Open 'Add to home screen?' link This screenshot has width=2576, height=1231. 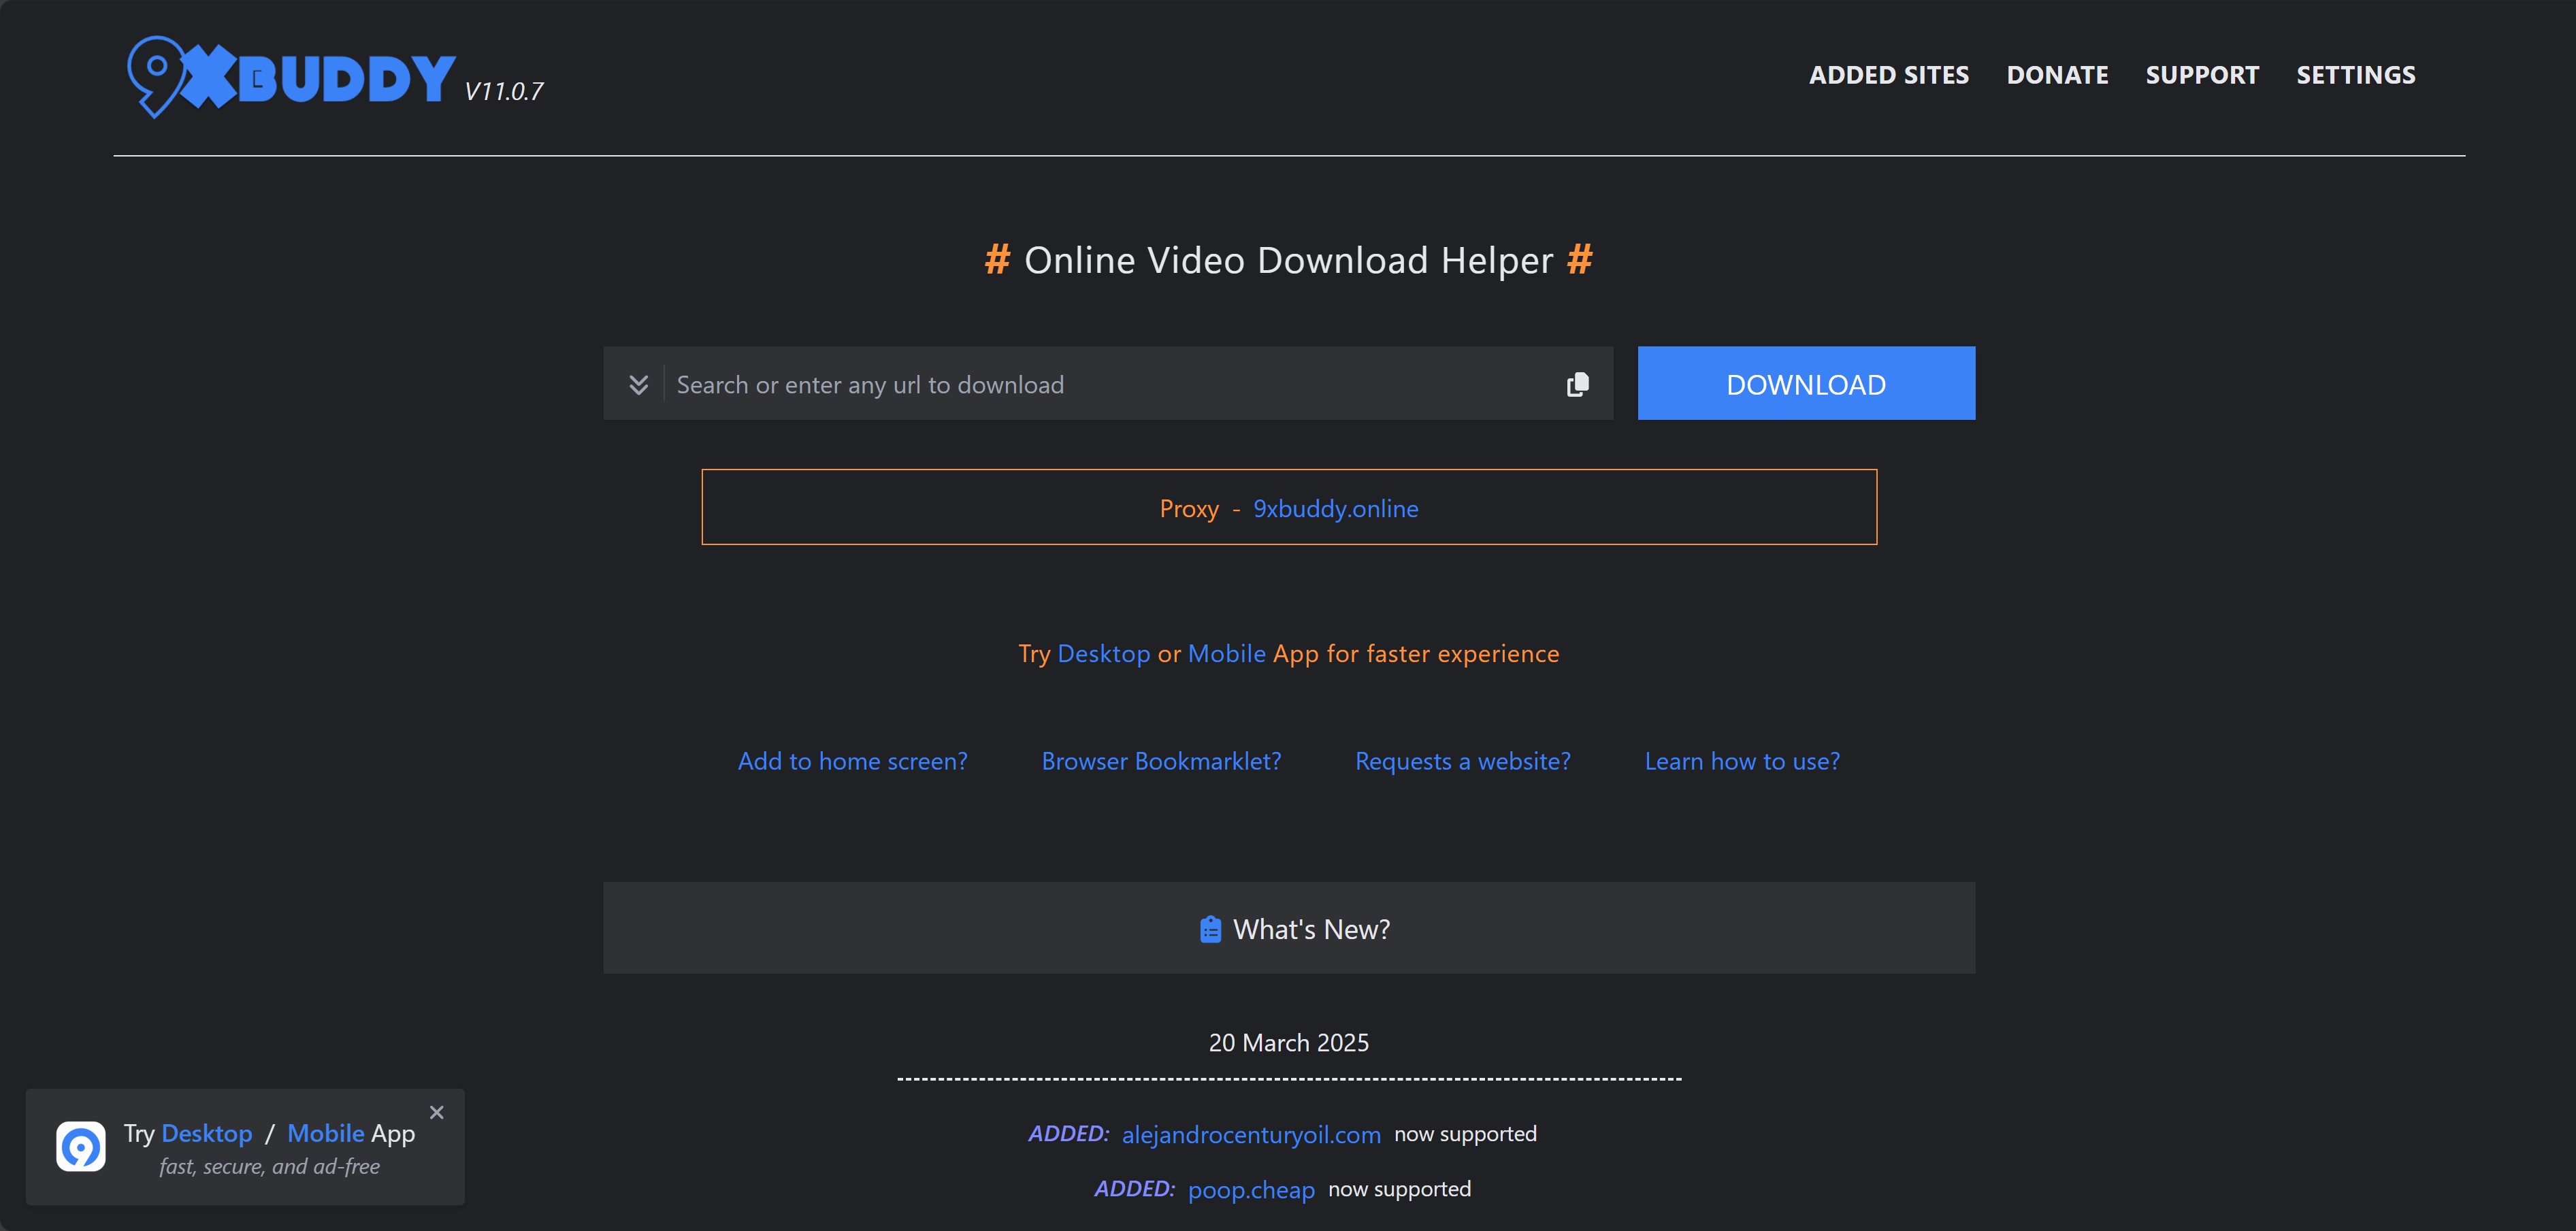tap(852, 762)
